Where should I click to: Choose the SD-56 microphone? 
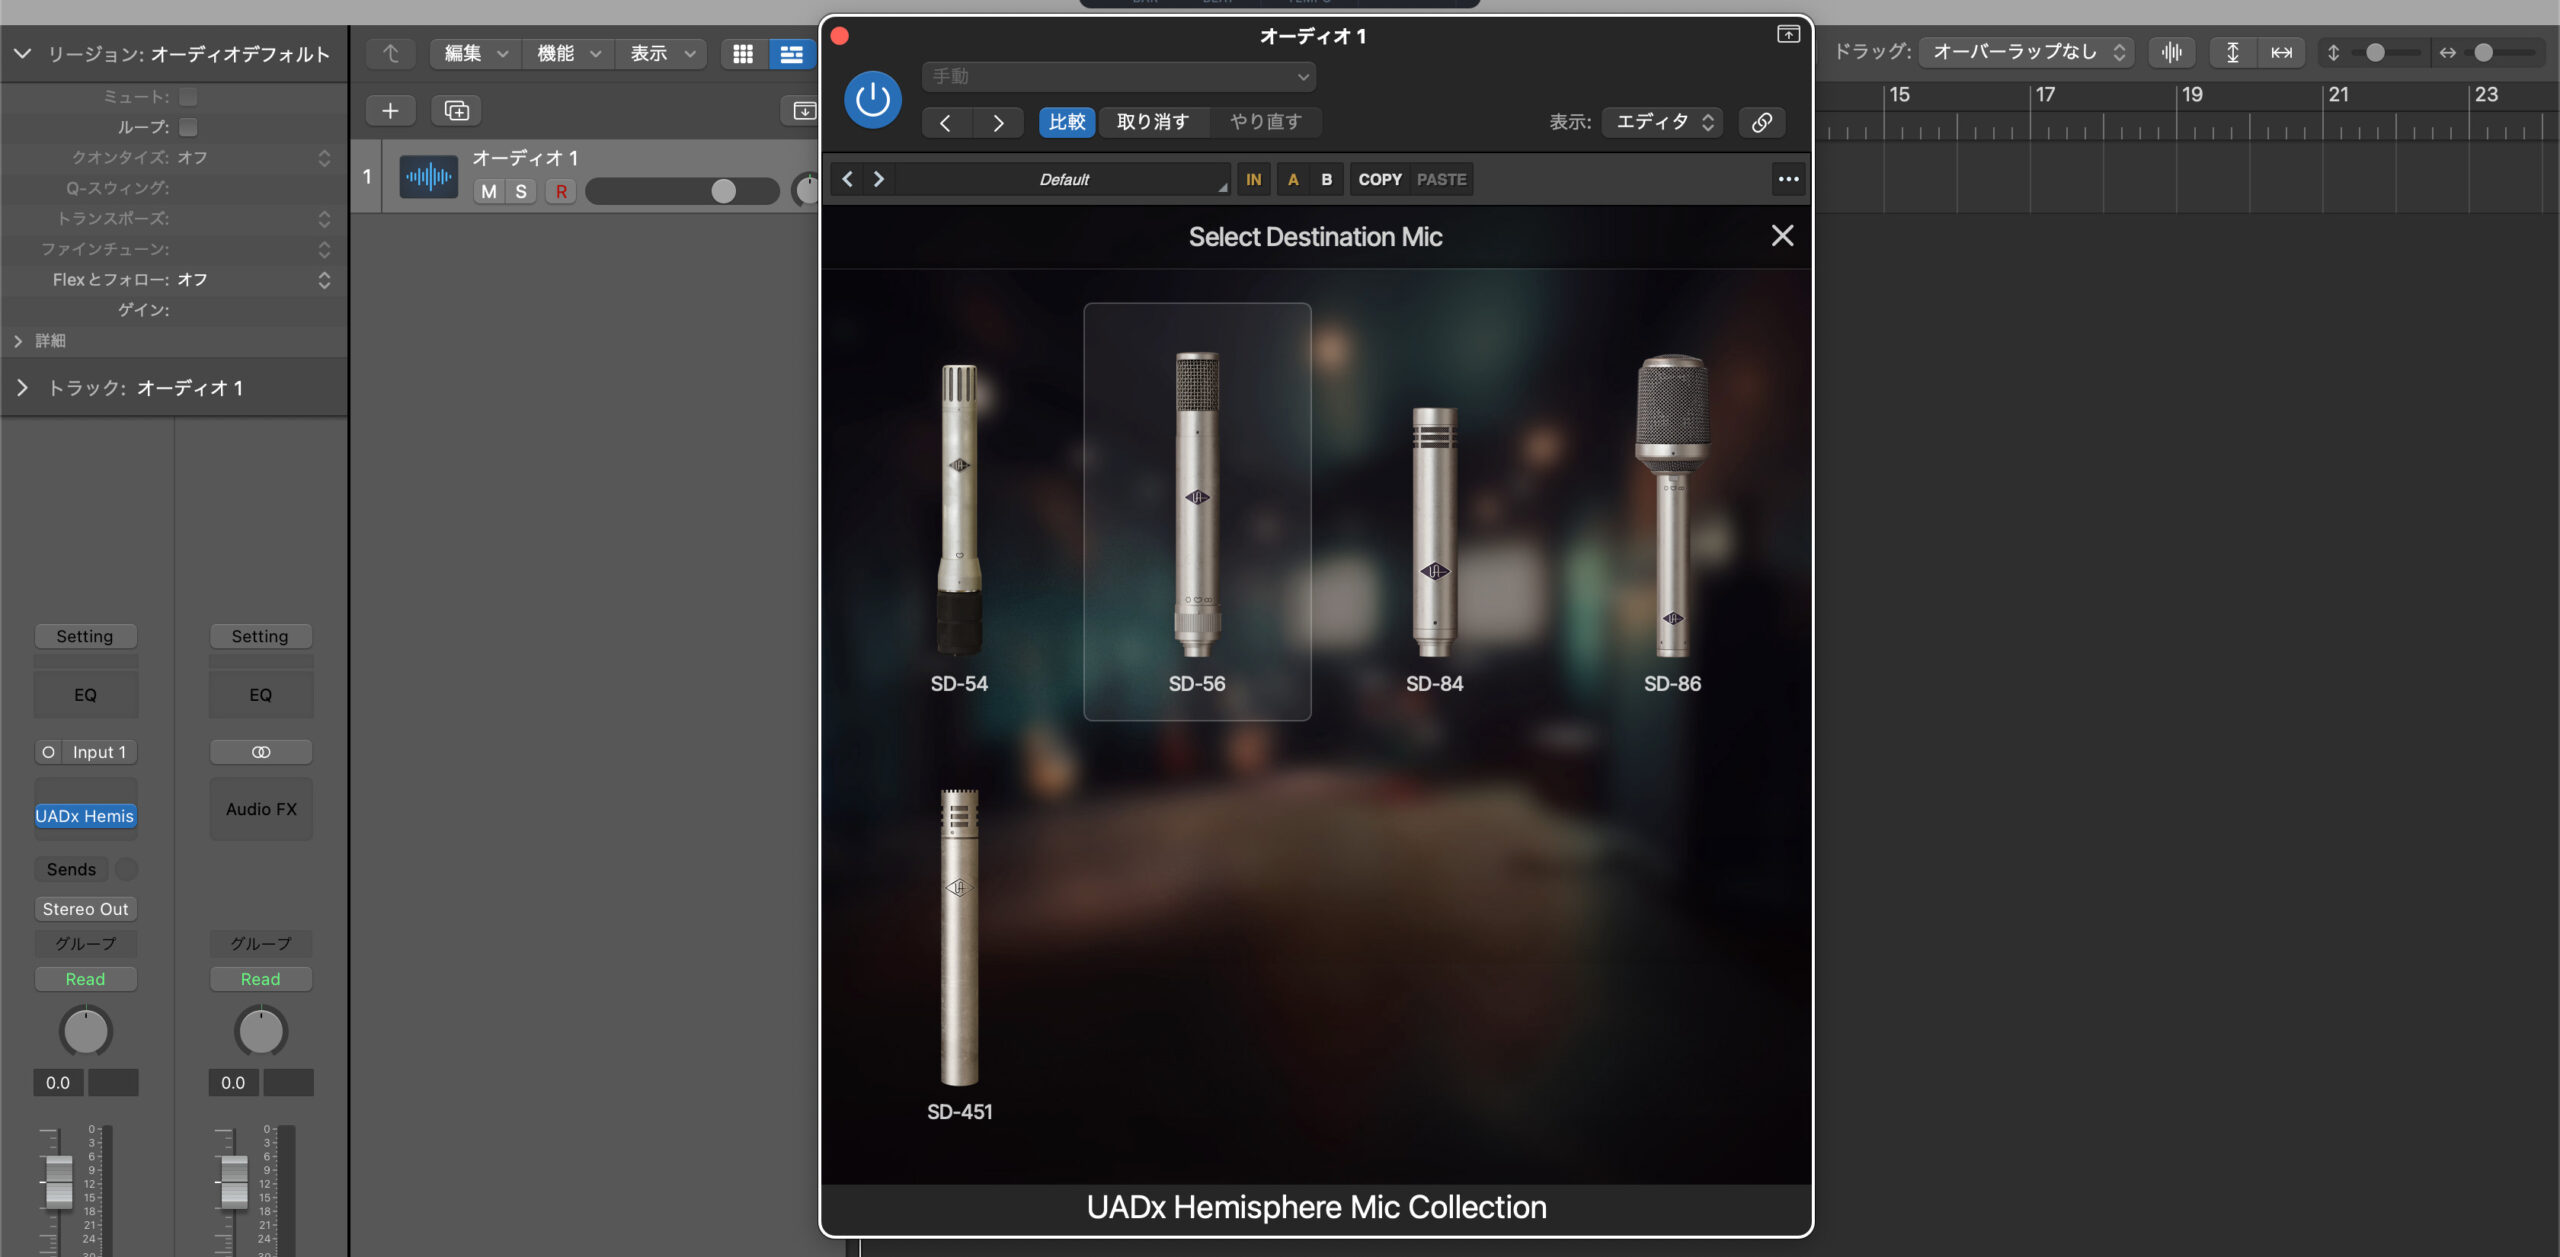(x=1197, y=511)
